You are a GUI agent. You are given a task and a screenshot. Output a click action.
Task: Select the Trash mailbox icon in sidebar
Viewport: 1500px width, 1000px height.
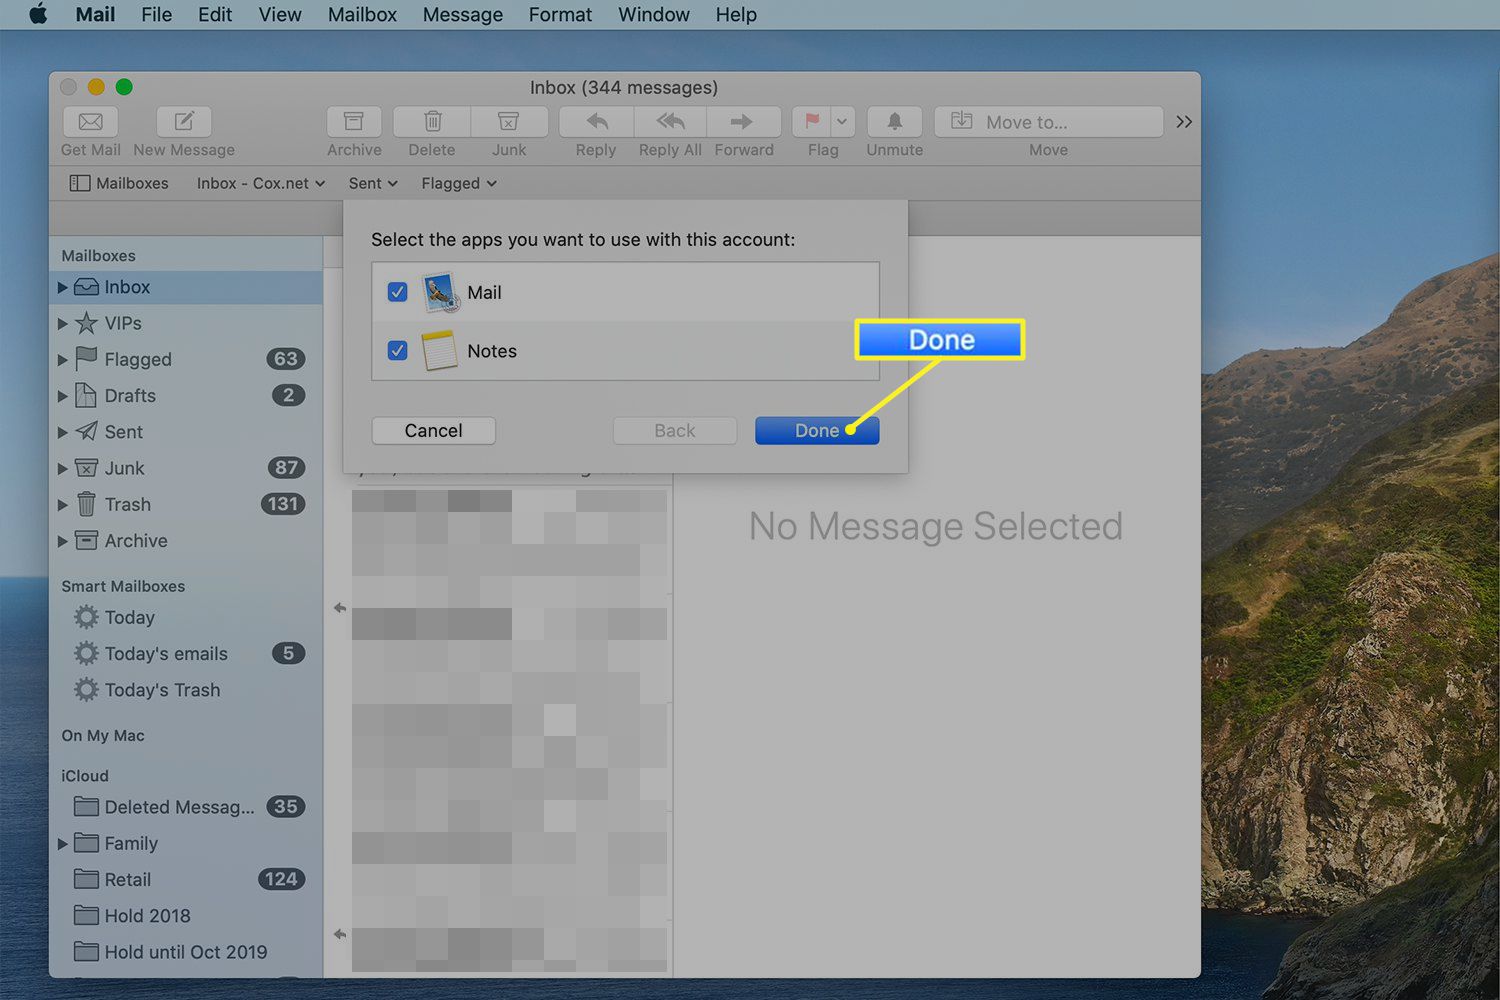pos(87,504)
